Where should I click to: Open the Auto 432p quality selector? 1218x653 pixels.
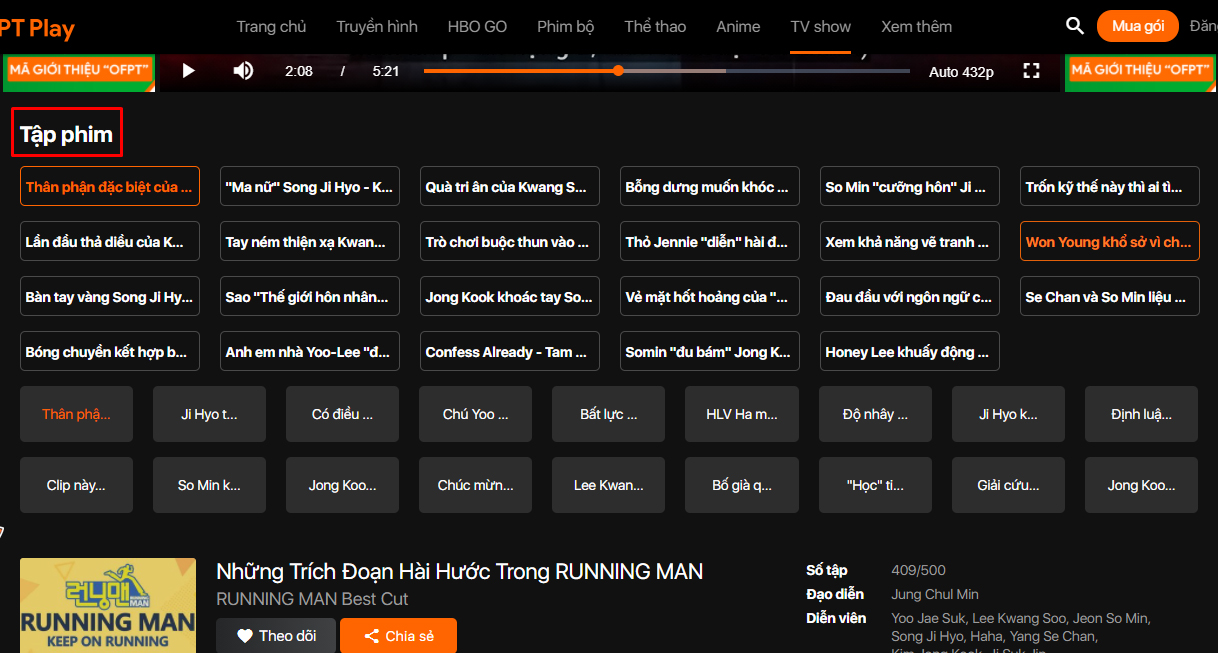click(961, 72)
